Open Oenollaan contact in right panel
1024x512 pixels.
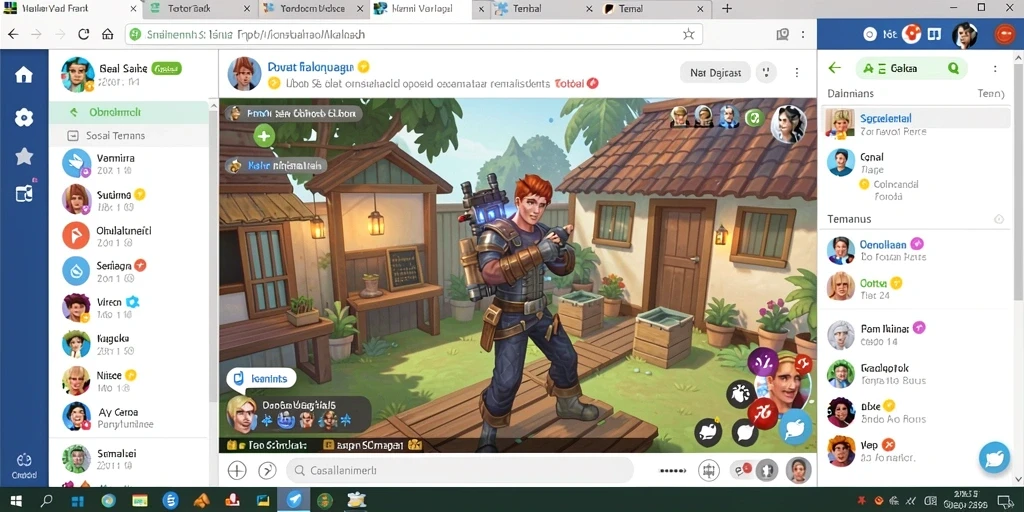pos(916,250)
